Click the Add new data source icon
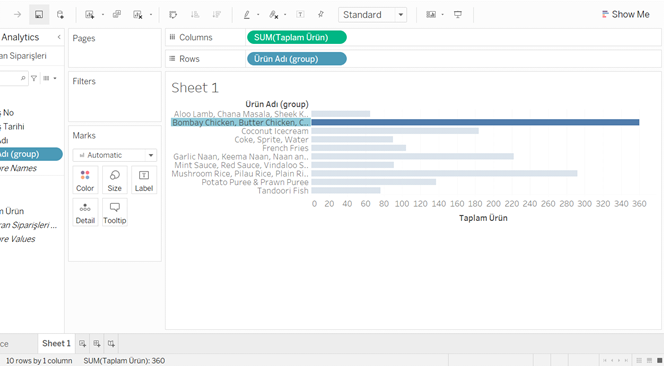The width and height of the screenshot is (664, 366). (60, 14)
